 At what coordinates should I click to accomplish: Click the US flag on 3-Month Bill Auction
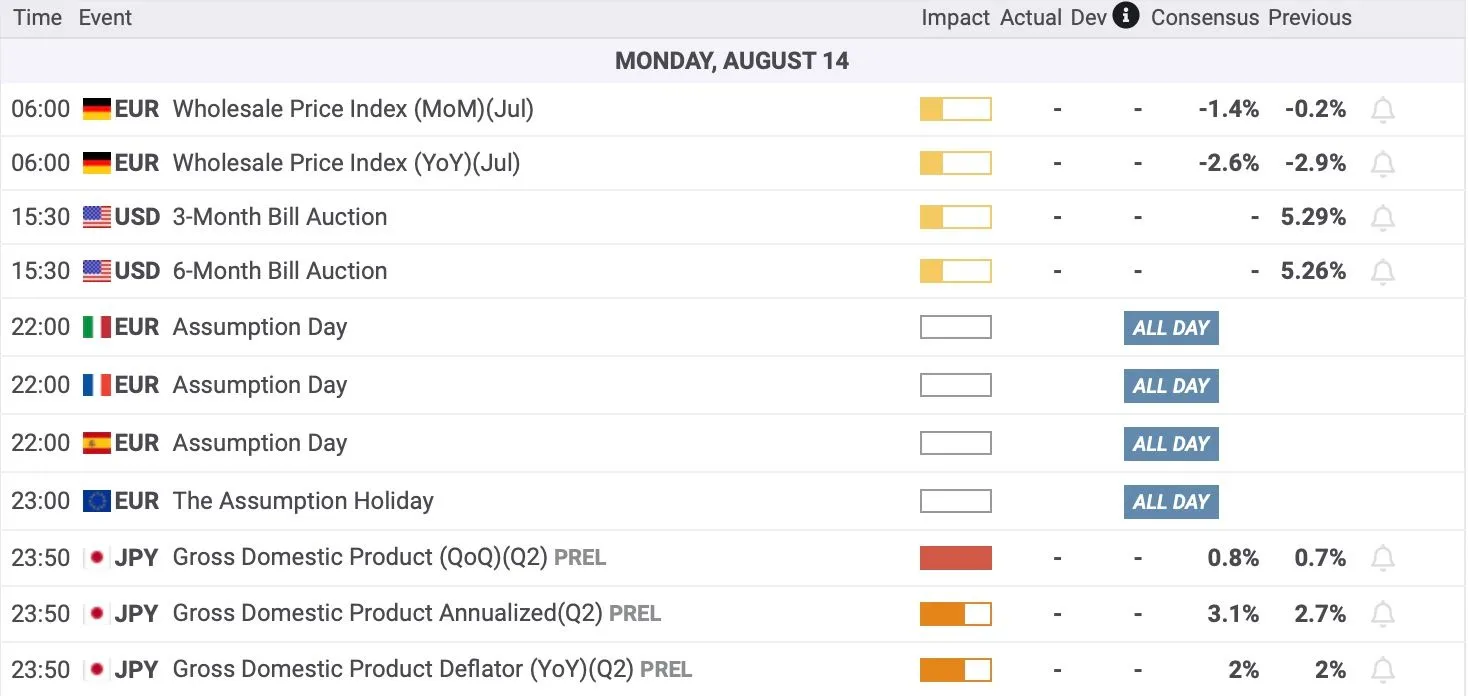(x=96, y=217)
